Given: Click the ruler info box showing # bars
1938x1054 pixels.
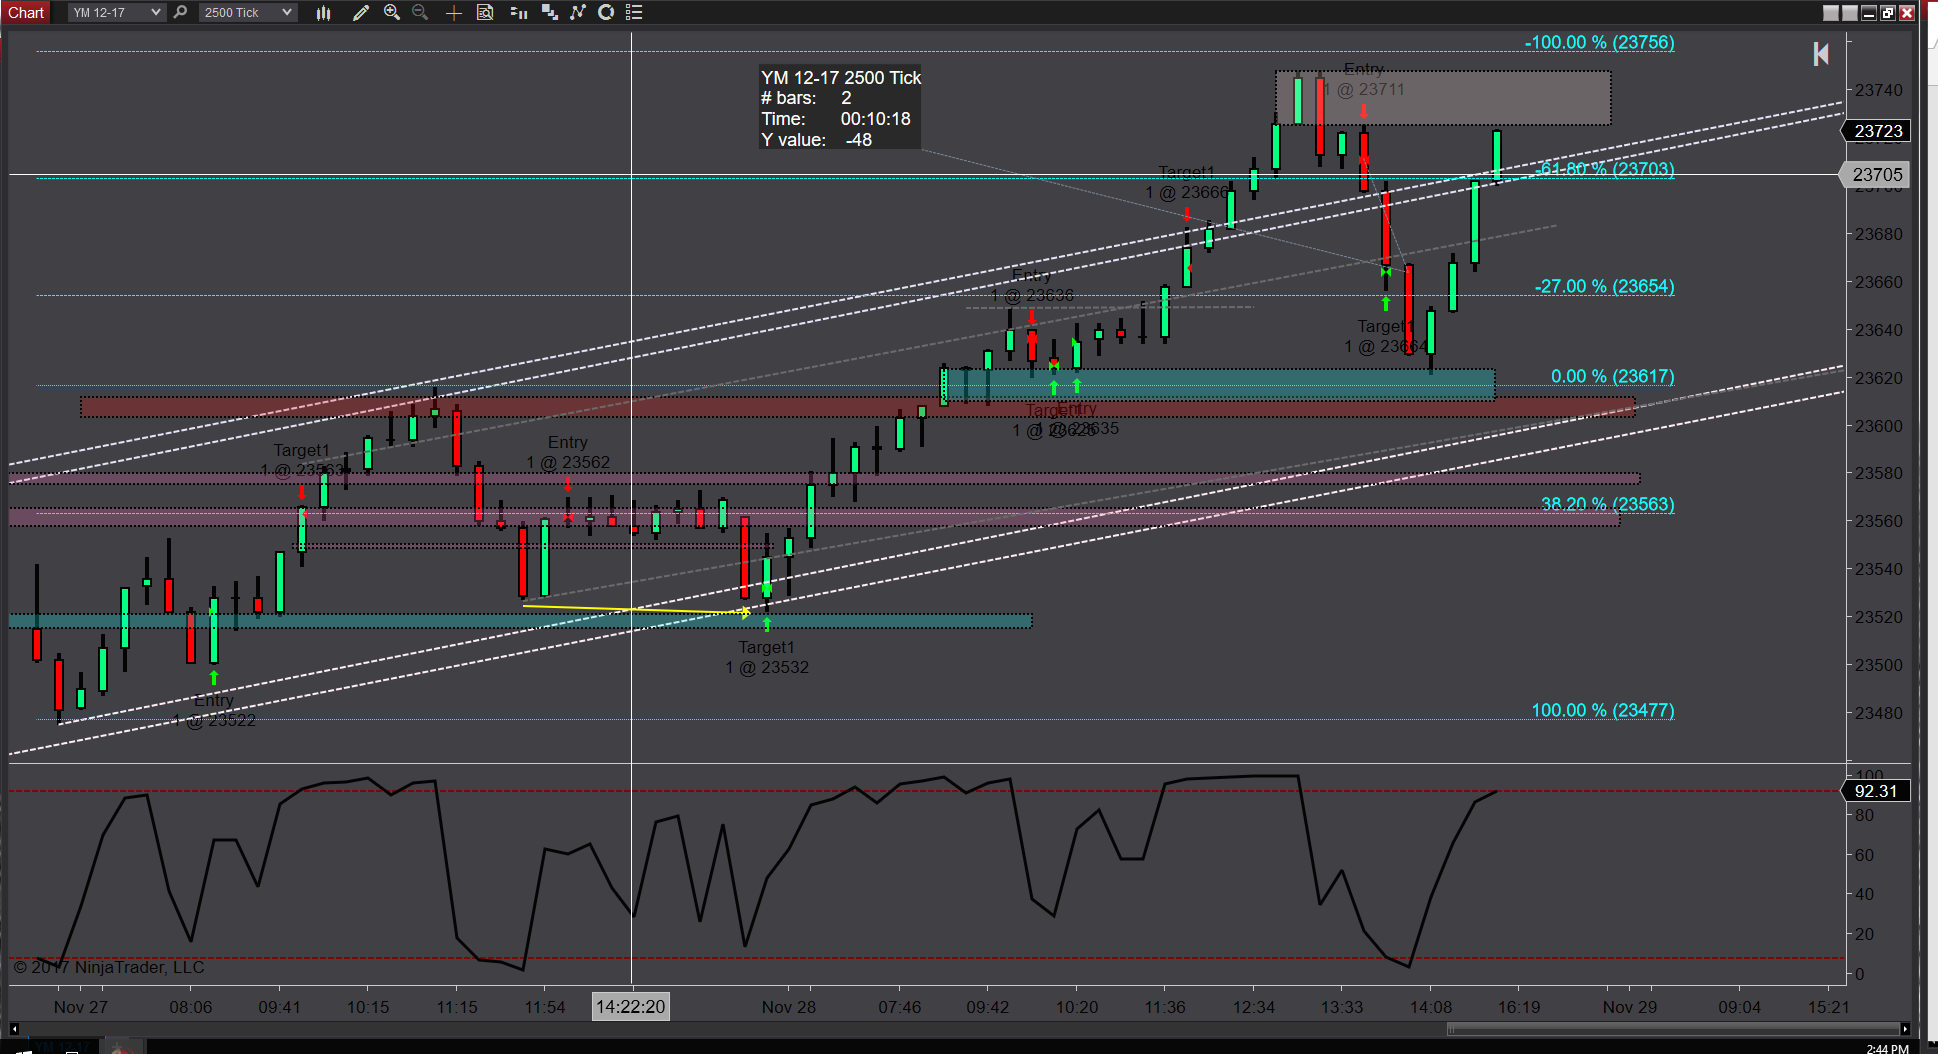Looking at the screenshot, I should point(840,108).
